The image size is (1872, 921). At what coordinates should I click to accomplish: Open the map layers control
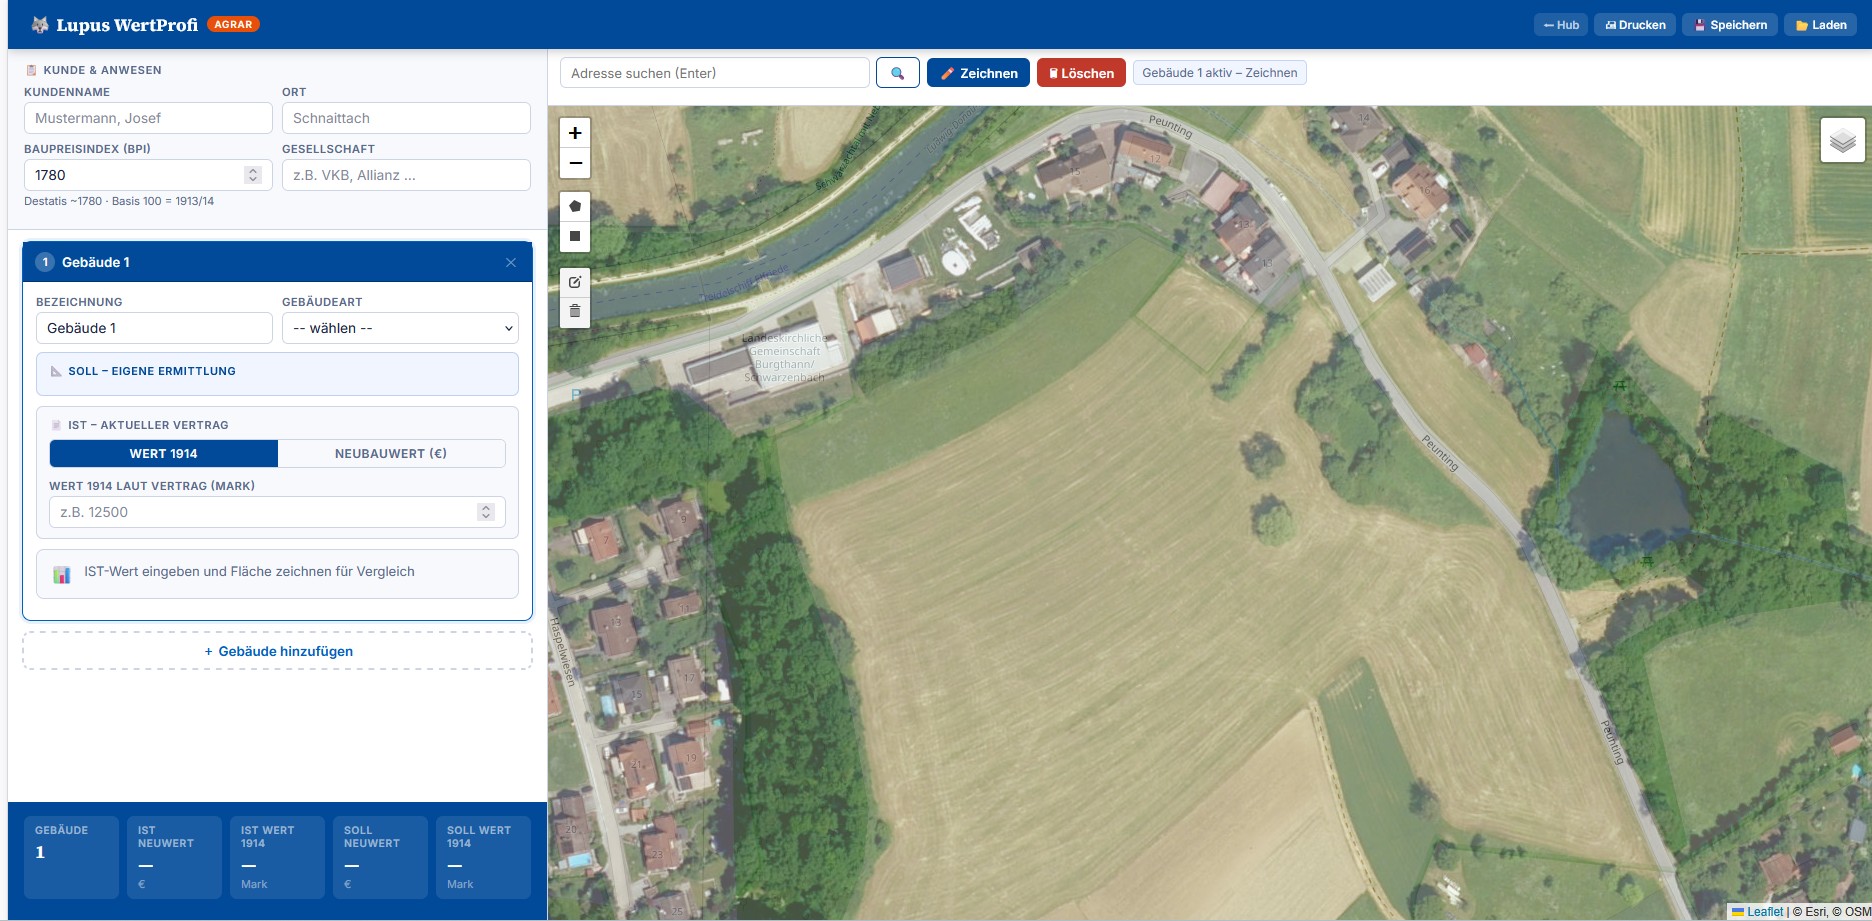coord(1842,141)
